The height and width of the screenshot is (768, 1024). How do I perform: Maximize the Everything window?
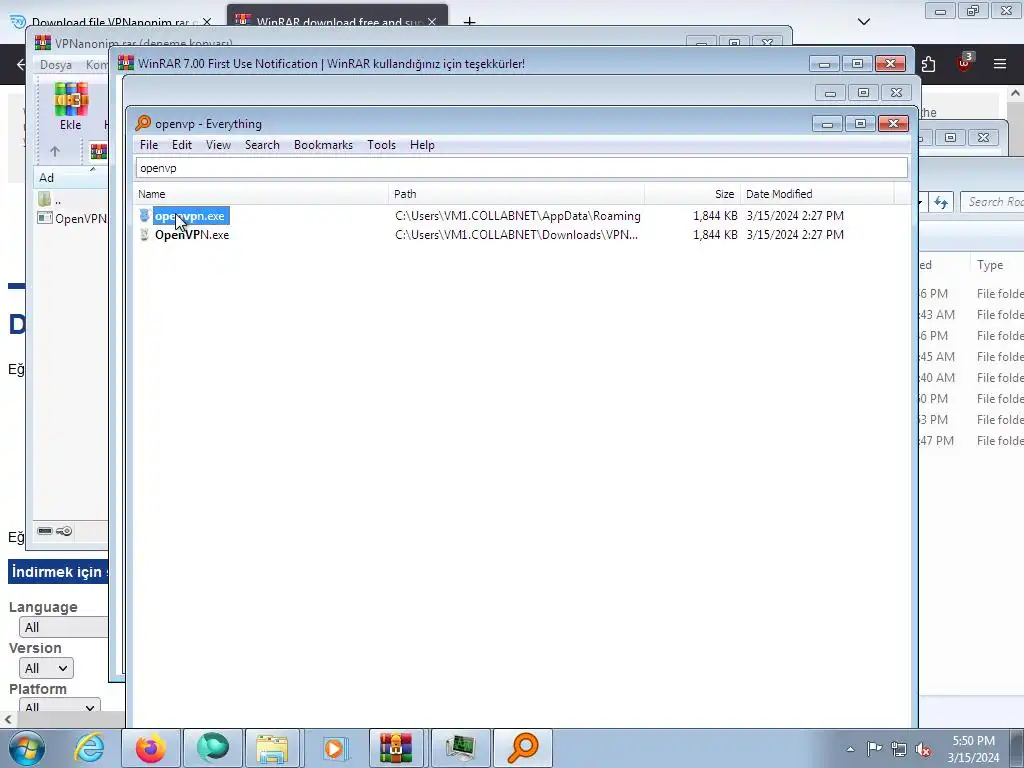pos(860,123)
